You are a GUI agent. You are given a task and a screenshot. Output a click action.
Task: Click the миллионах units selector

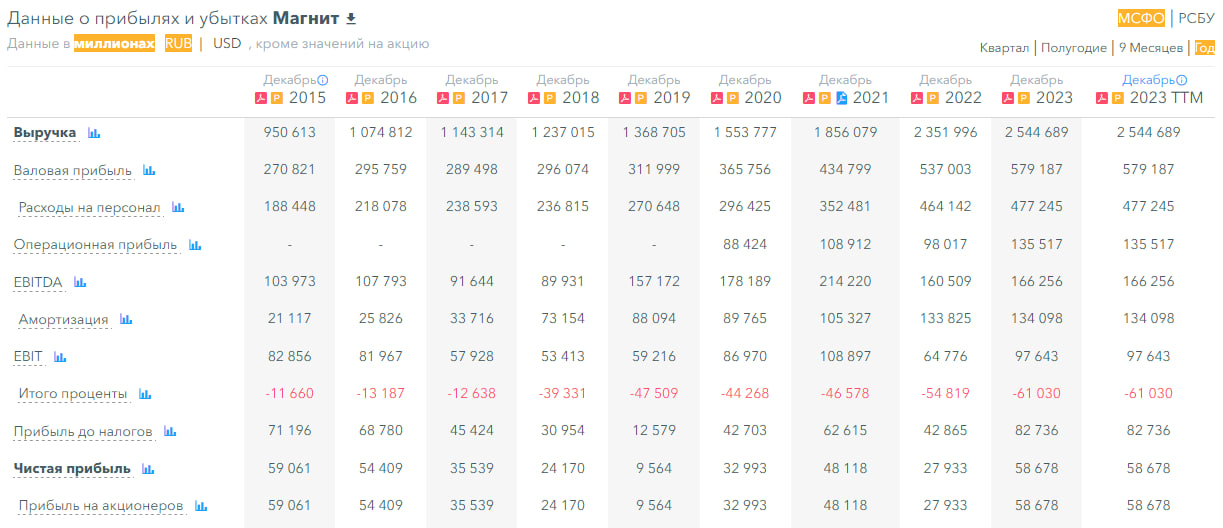click(114, 44)
